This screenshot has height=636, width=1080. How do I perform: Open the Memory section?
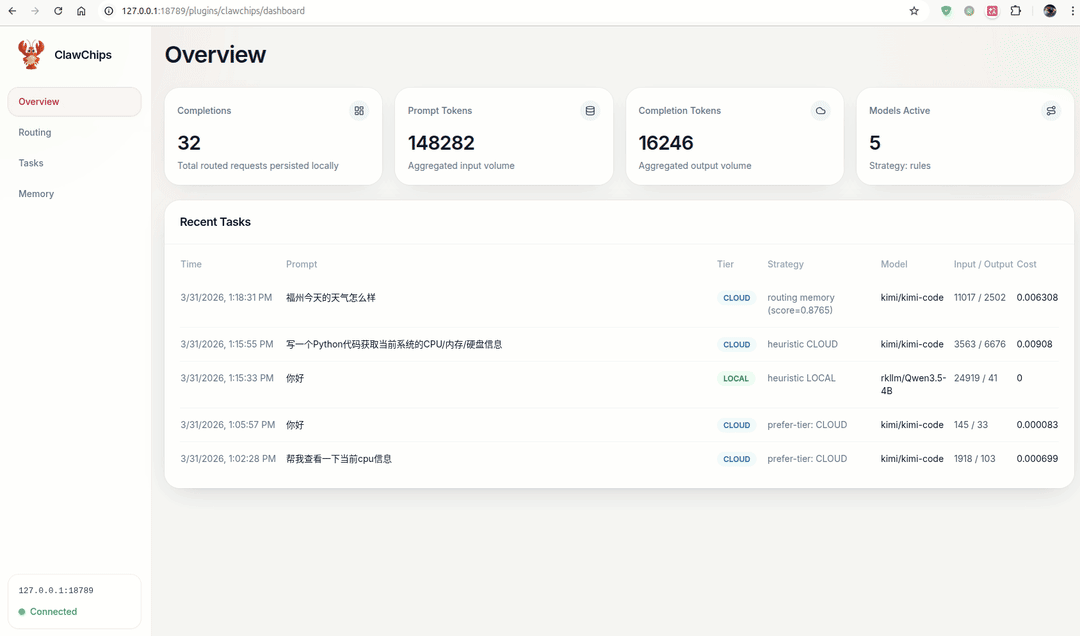(x=36, y=194)
